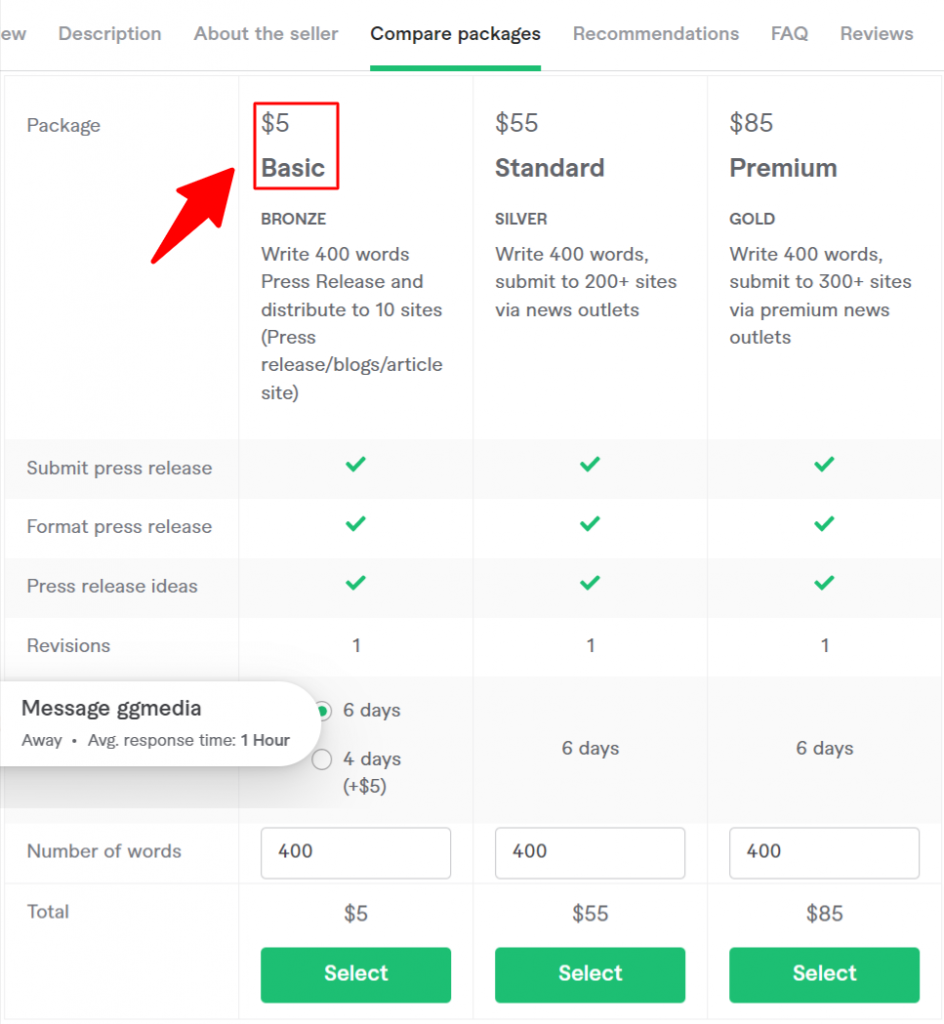Go to the Recommendations tab

point(656,34)
